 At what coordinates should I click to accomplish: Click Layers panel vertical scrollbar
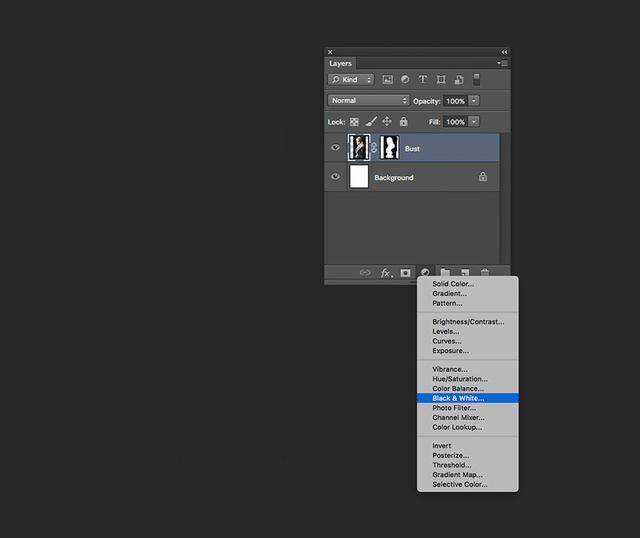505,198
